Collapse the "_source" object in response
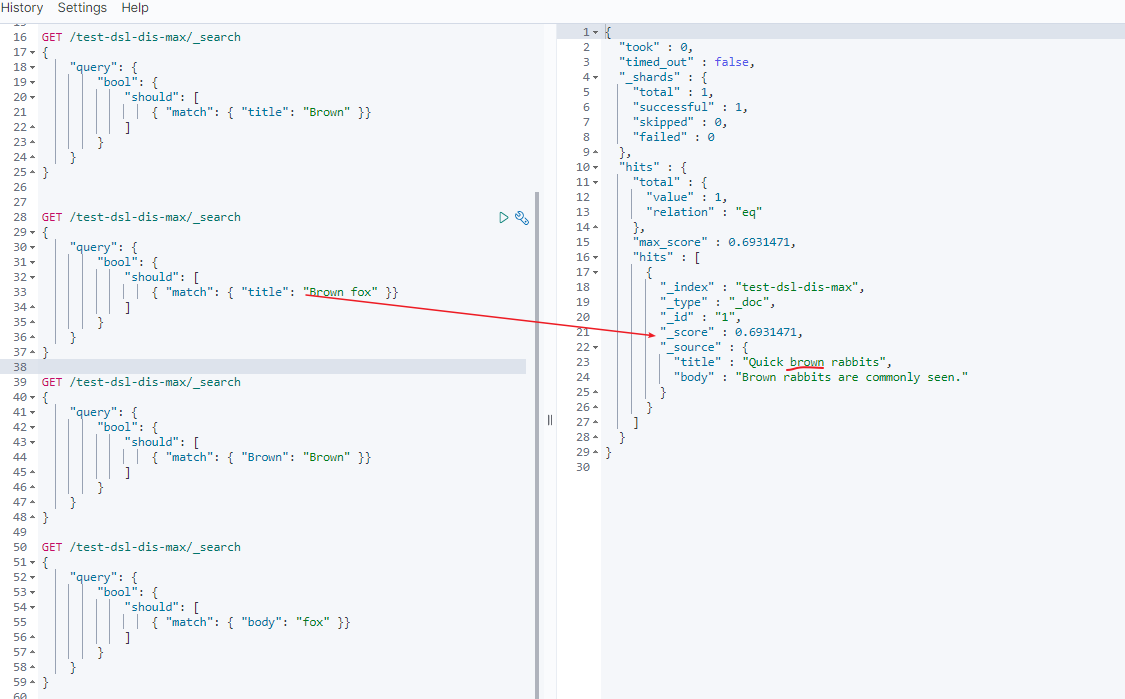 [x=597, y=347]
